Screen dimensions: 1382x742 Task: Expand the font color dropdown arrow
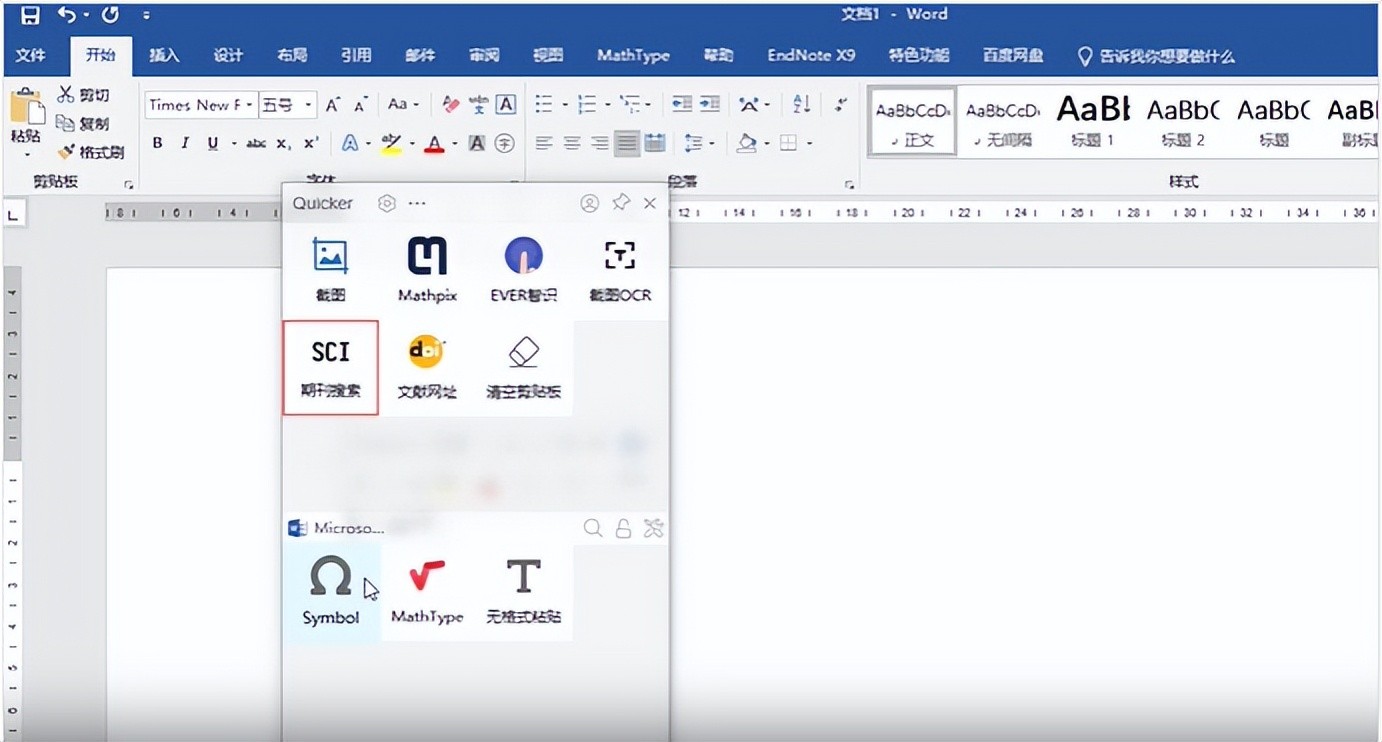click(x=454, y=144)
